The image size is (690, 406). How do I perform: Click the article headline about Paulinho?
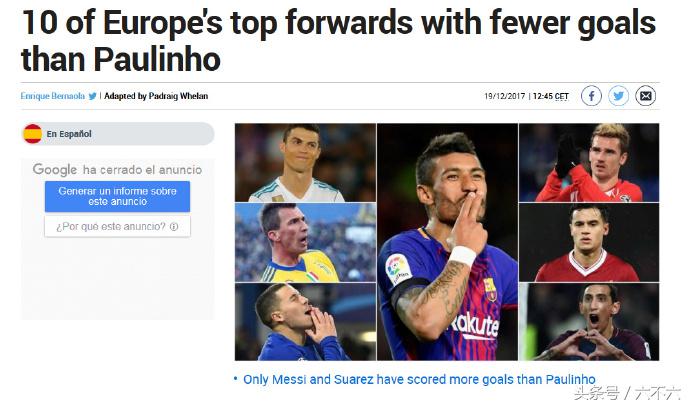[339, 40]
